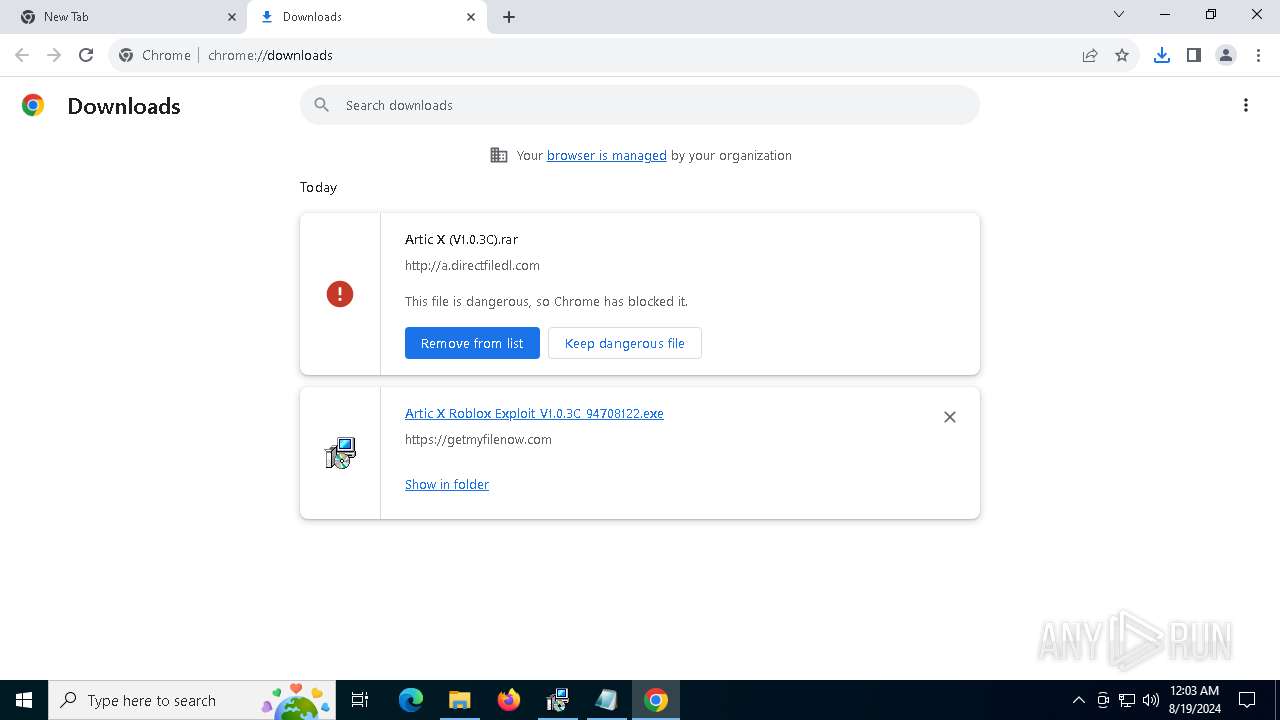This screenshot has width=1280, height=720.
Task: Open the notification center icon
Action: (1247, 700)
